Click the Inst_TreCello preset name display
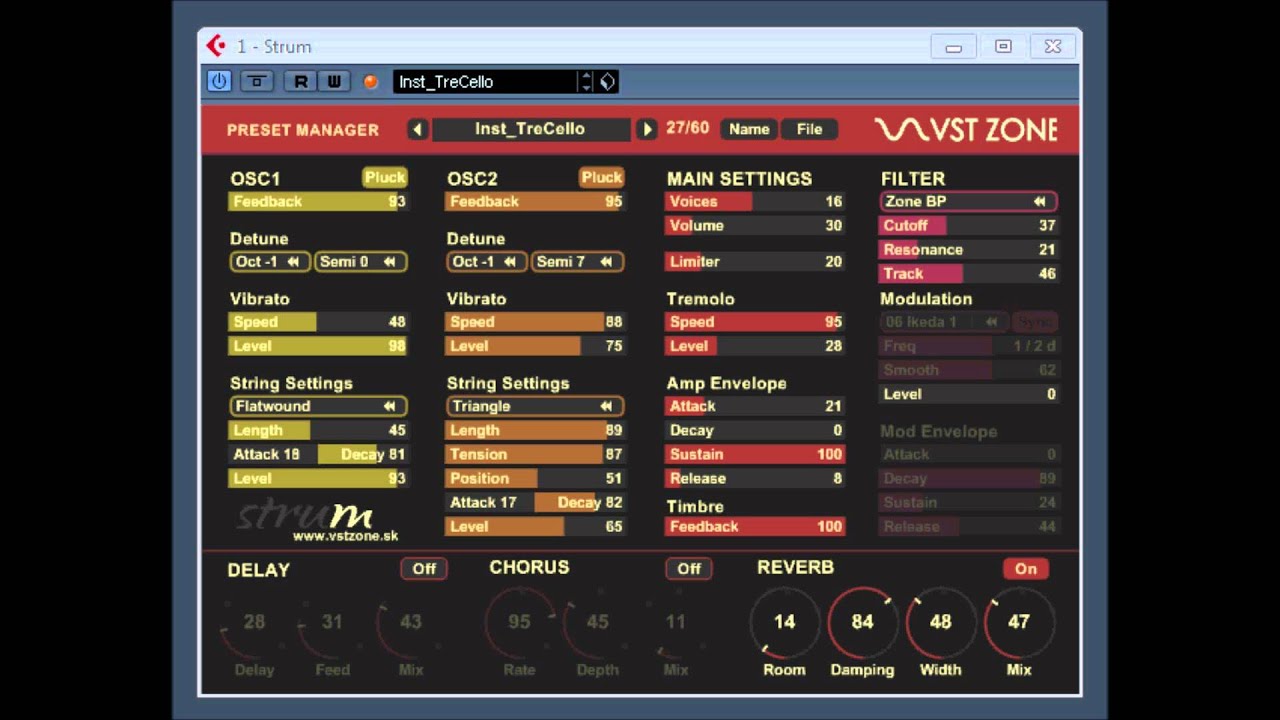The width and height of the screenshot is (1280, 720). pos(531,129)
